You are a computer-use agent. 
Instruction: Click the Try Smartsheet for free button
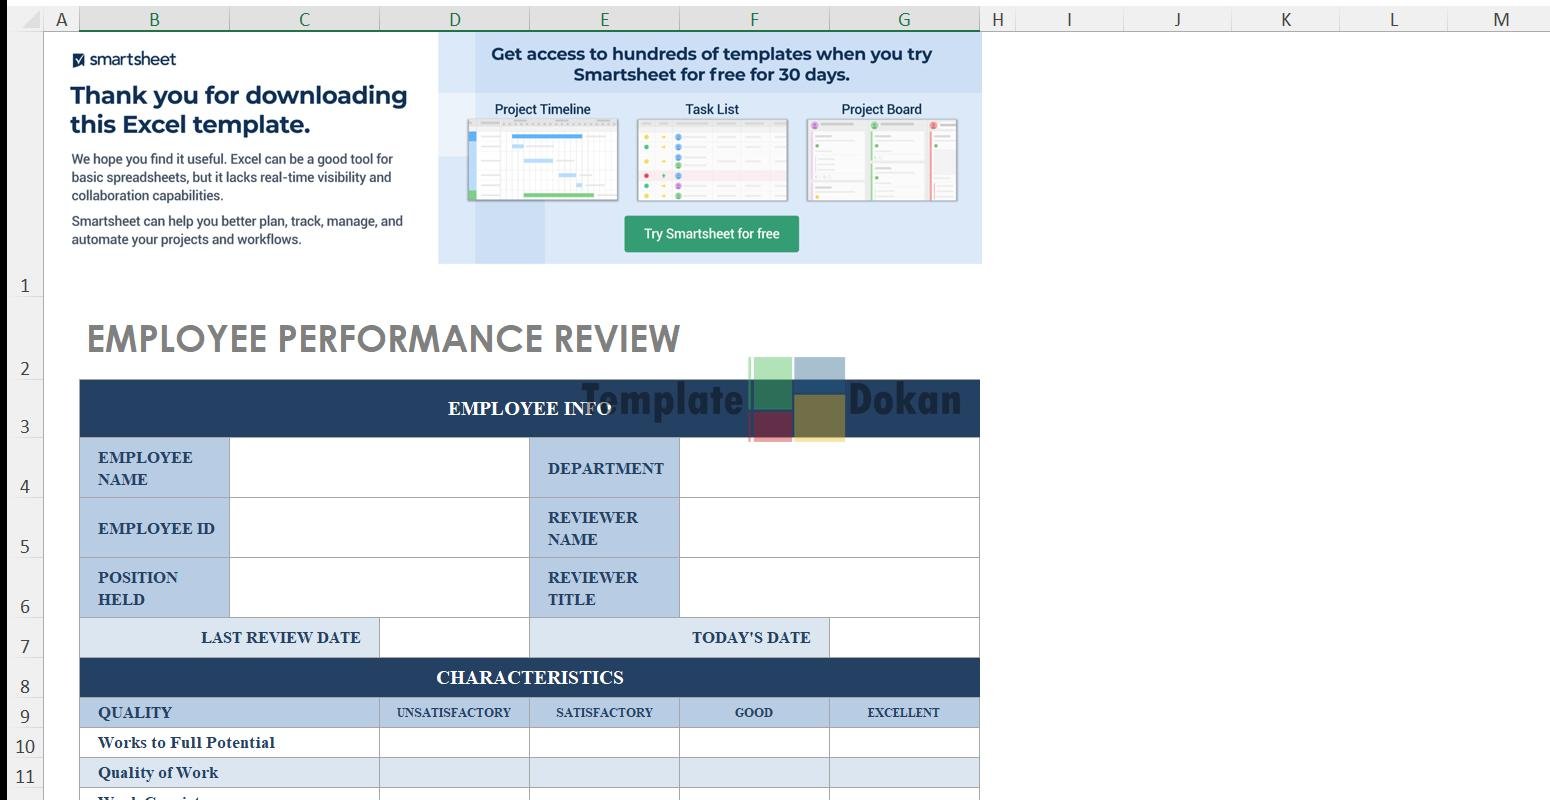pyautogui.click(x=711, y=234)
